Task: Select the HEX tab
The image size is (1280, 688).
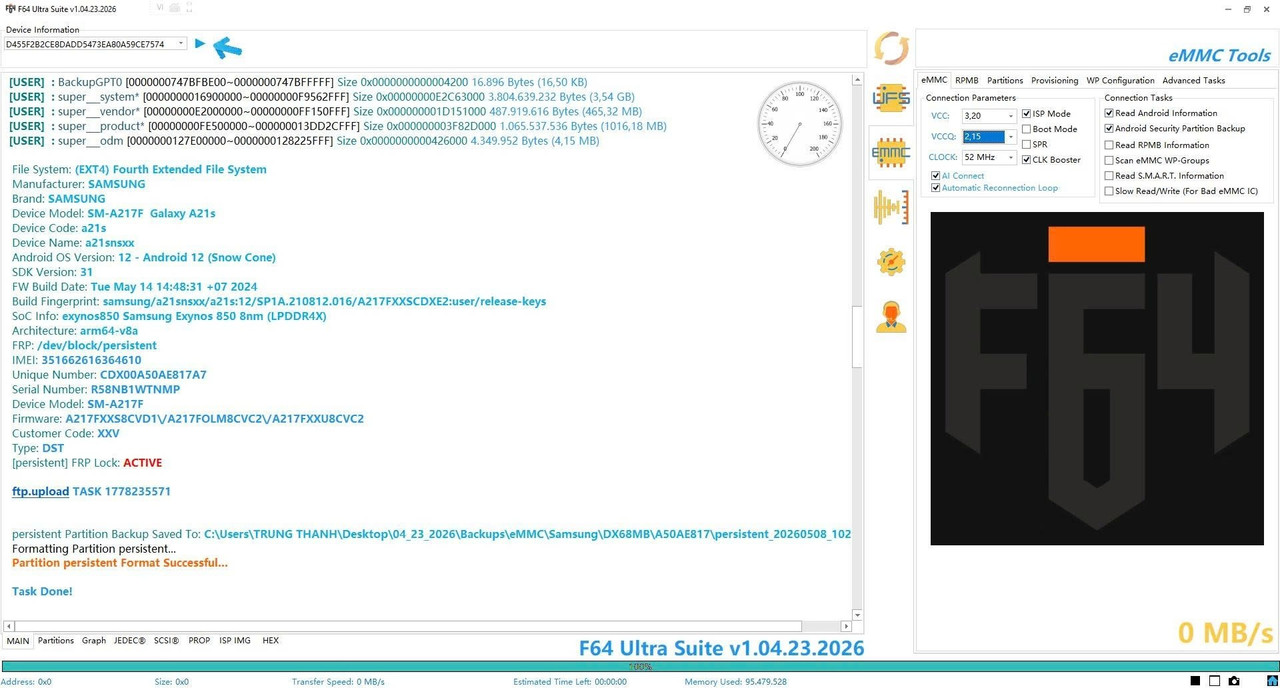Action: click(x=270, y=641)
